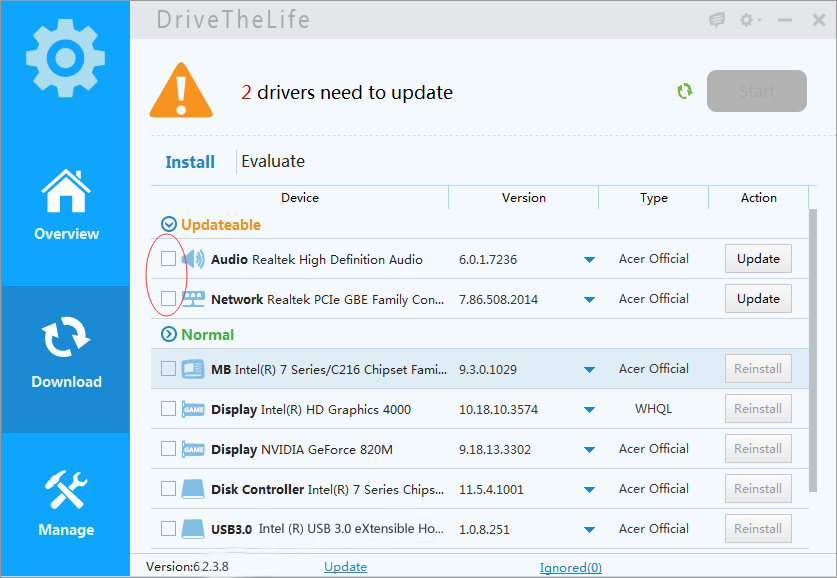Click the Audio speaker device icon
The width and height of the screenshot is (837, 578).
pos(193,259)
